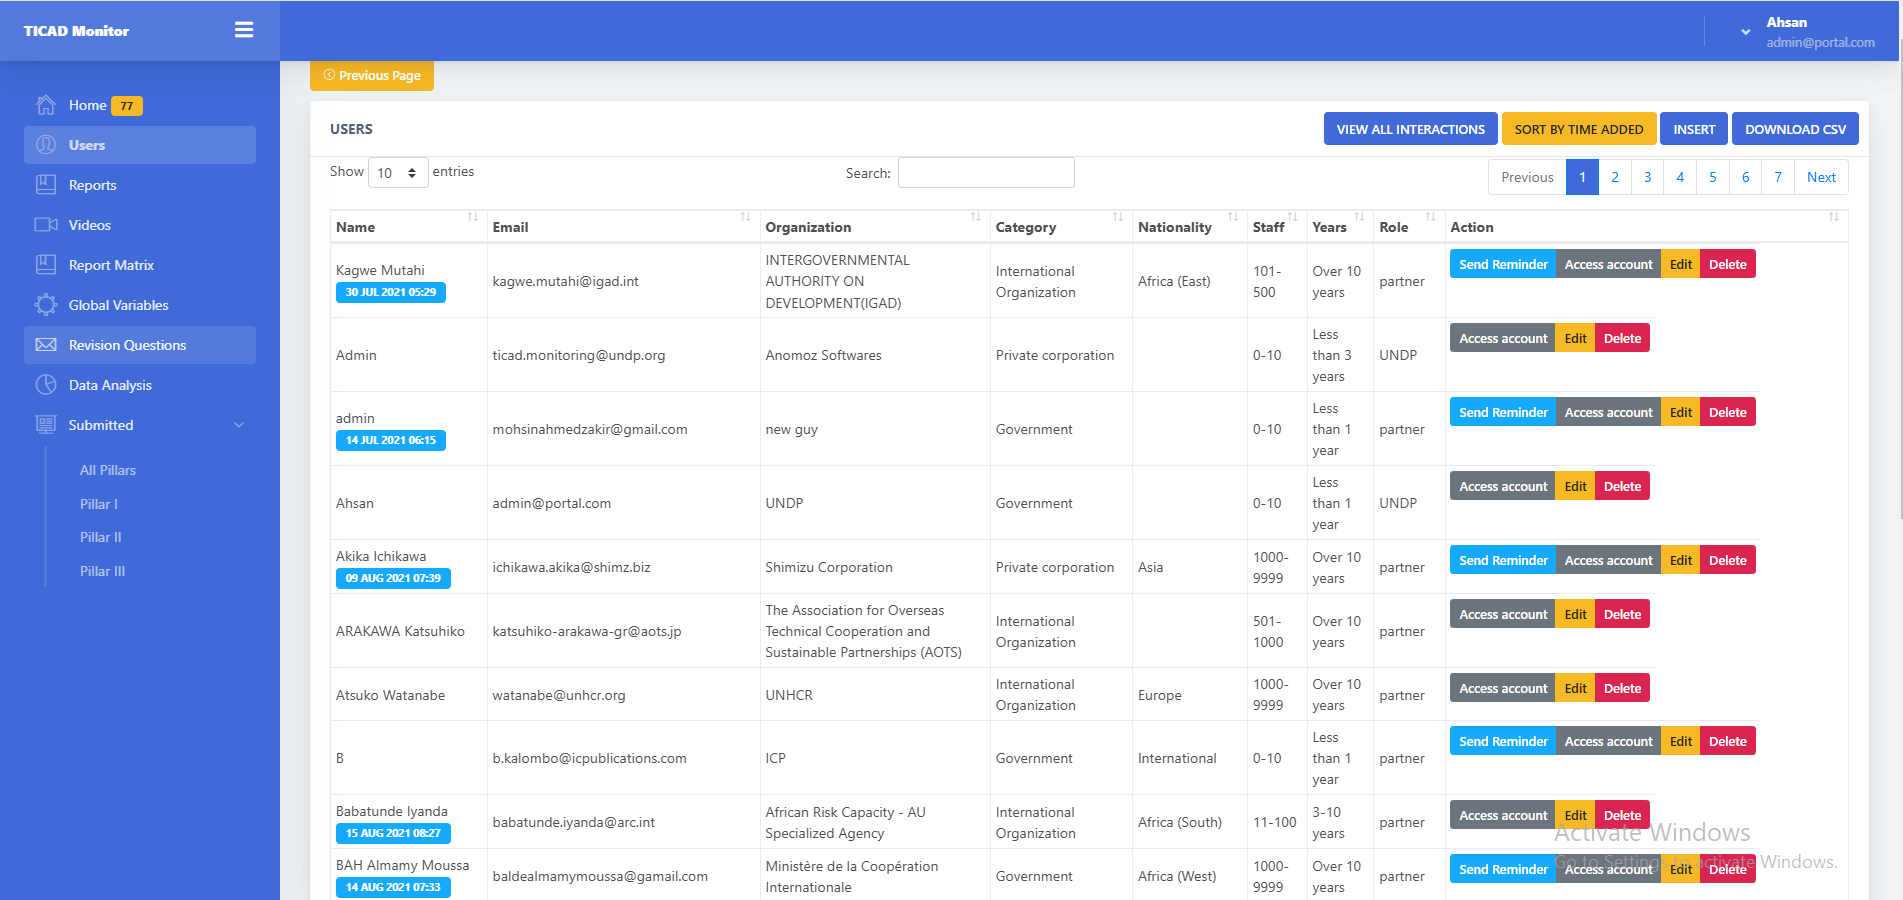Click the Revision Questions envelope icon
The image size is (1903, 900).
click(x=46, y=345)
